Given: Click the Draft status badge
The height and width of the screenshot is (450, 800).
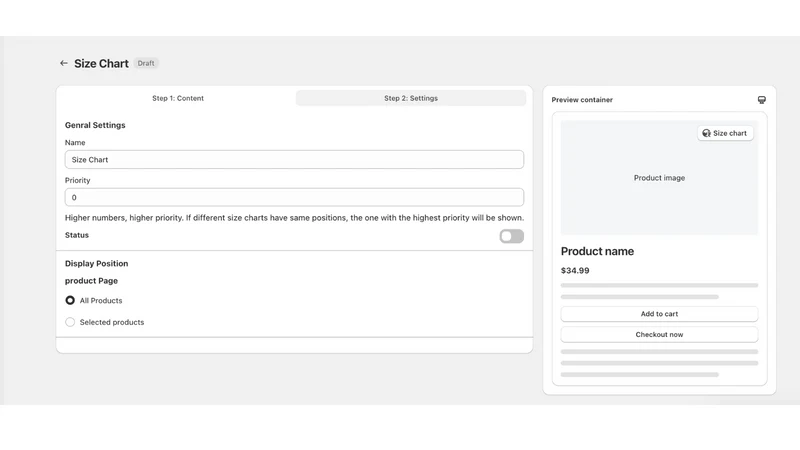Looking at the screenshot, I should tap(146, 63).
